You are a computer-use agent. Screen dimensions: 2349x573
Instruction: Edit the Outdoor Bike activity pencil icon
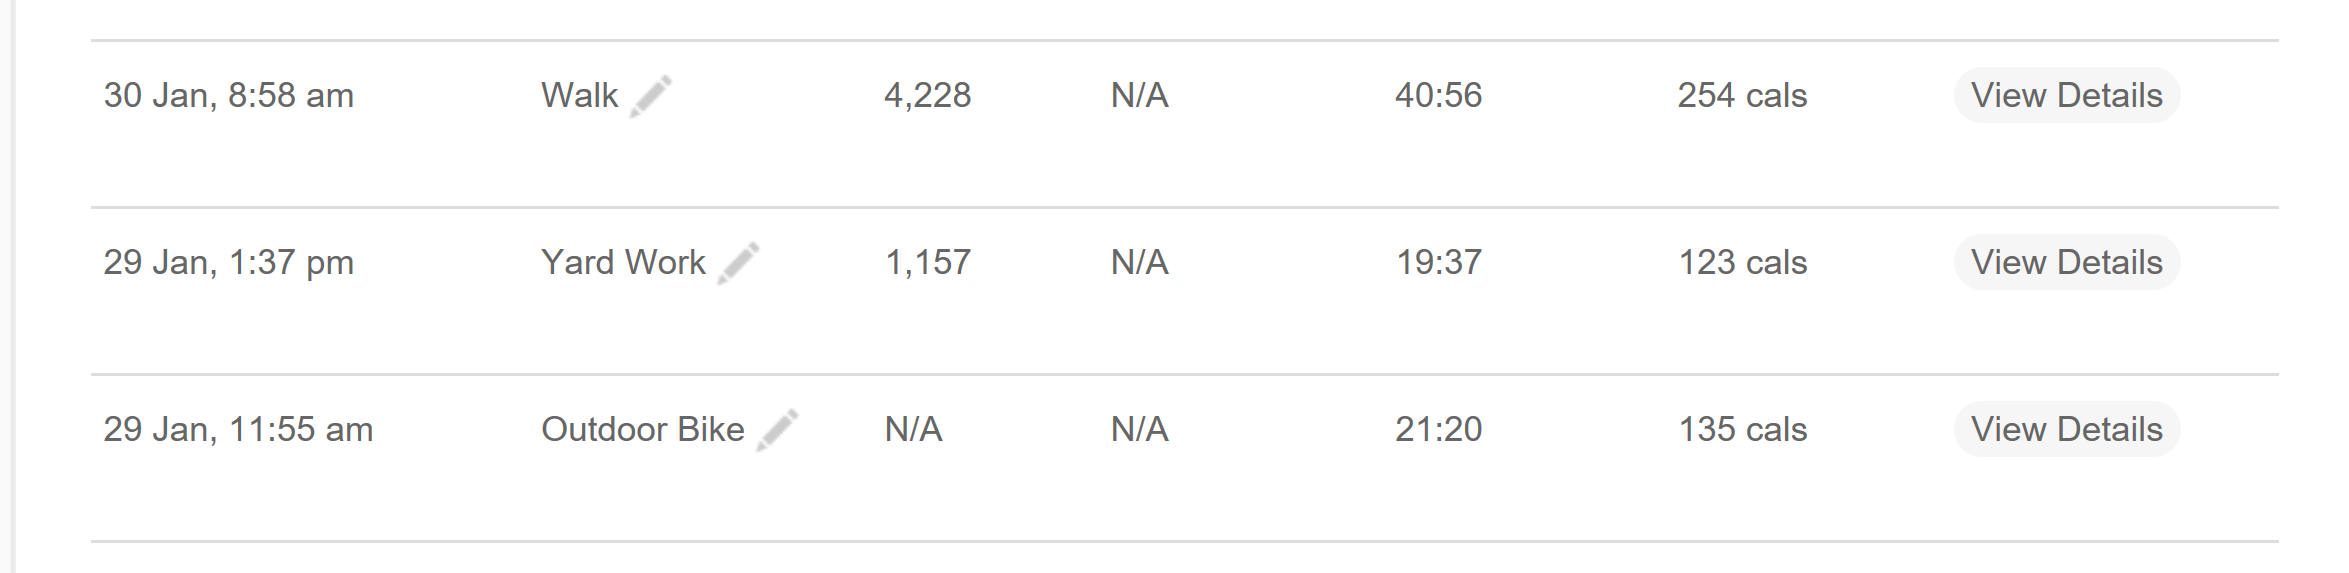point(777,430)
